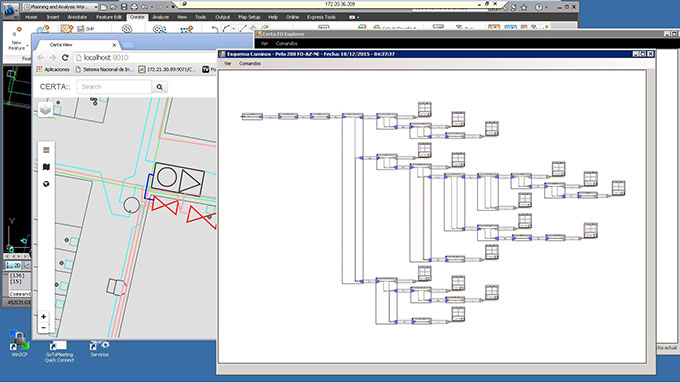Reload the localhost page
Image resolution: width=680 pixels, height=383 pixels.
65,58
